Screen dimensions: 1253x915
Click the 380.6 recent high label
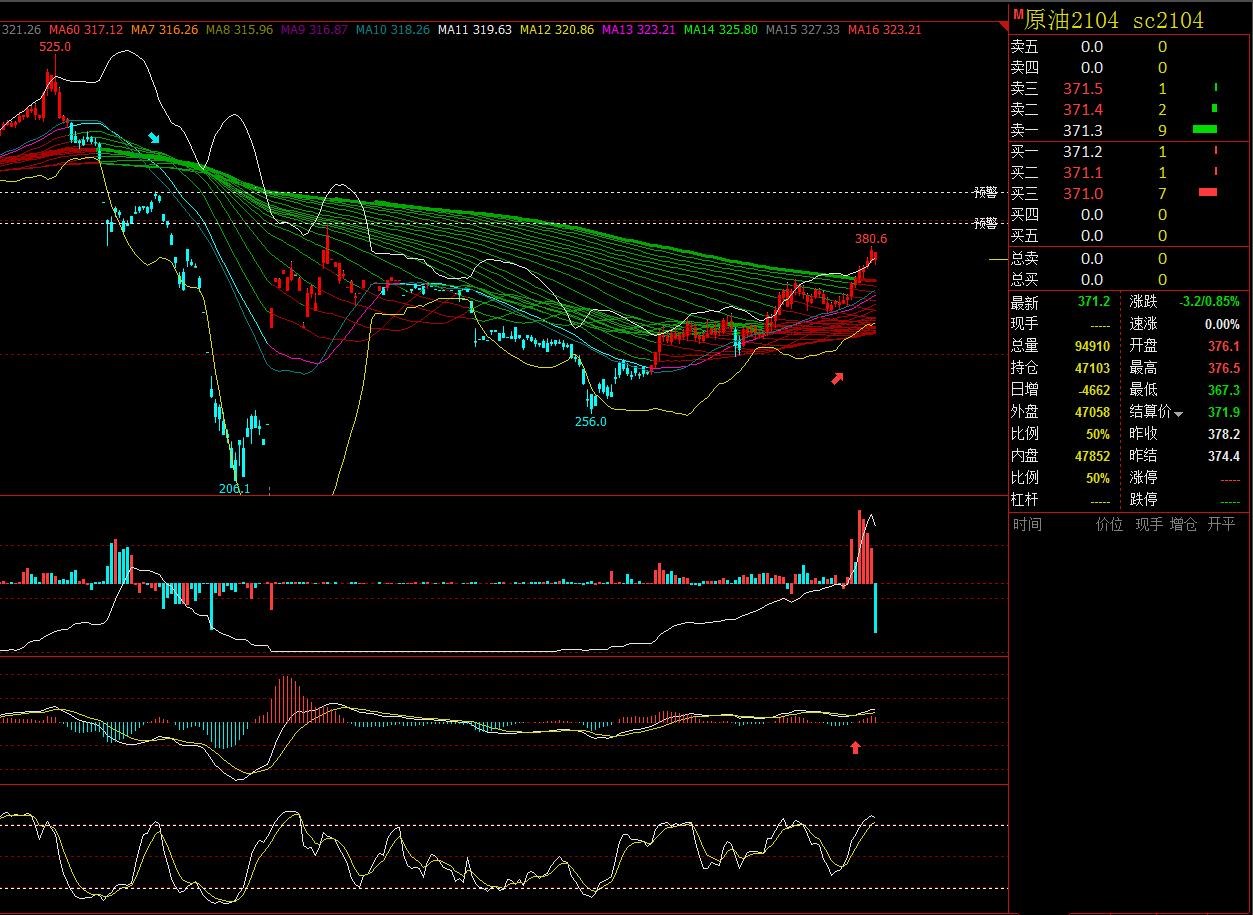pos(871,239)
